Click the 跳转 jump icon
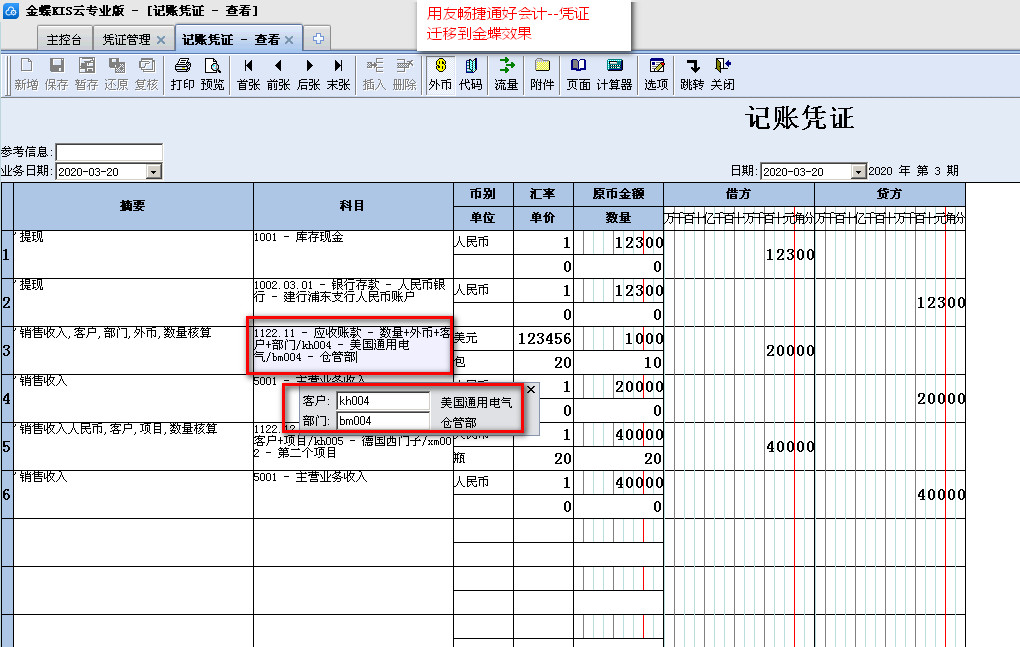This screenshot has height=647, width=1020. [691, 74]
